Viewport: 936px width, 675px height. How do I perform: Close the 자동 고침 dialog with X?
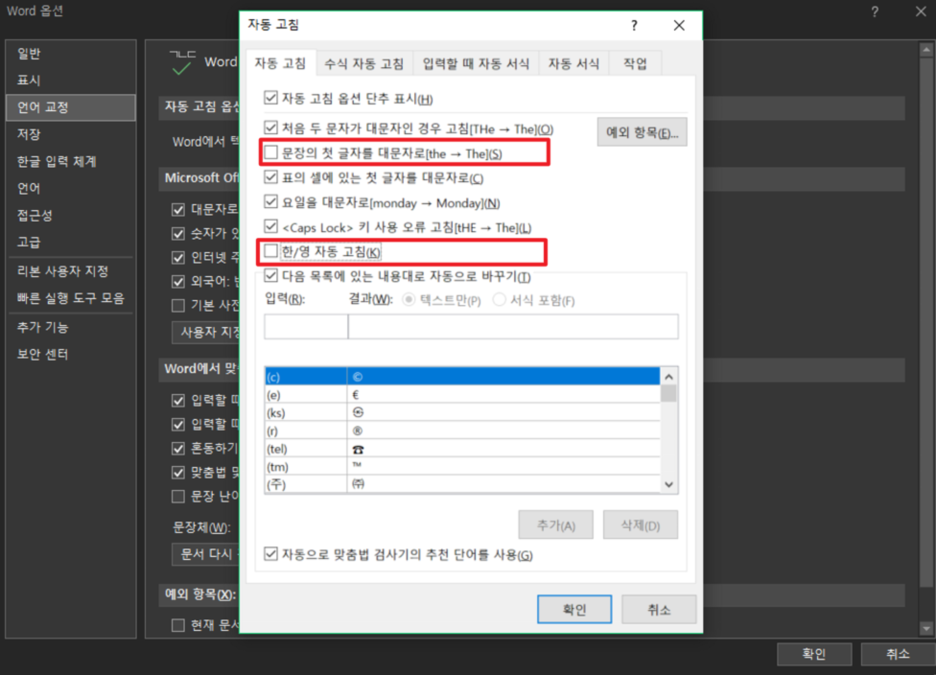click(x=679, y=26)
